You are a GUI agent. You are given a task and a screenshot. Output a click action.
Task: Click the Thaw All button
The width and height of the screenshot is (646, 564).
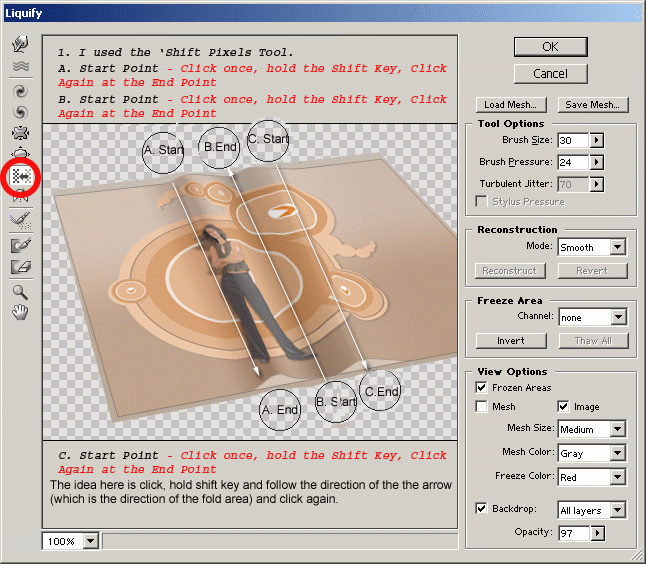(x=593, y=341)
